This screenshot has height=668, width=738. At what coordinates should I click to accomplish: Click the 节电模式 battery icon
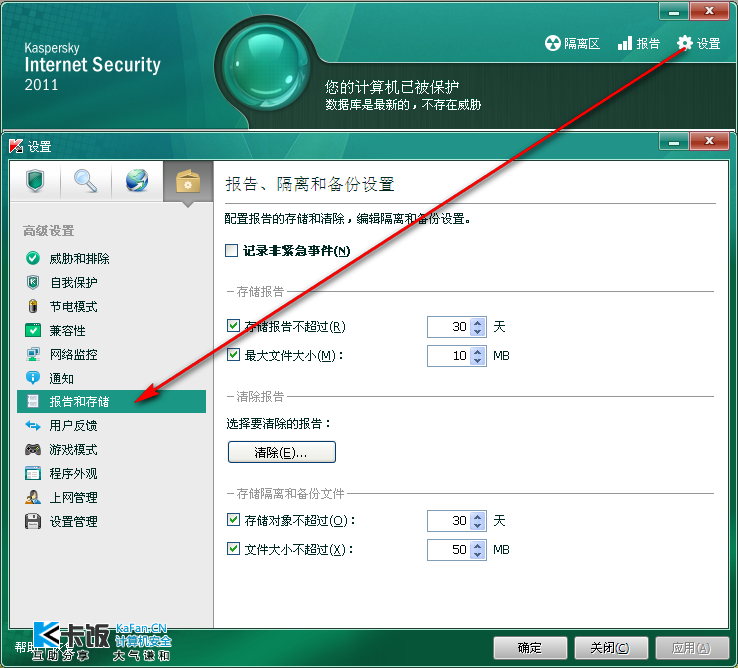(32, 306)
